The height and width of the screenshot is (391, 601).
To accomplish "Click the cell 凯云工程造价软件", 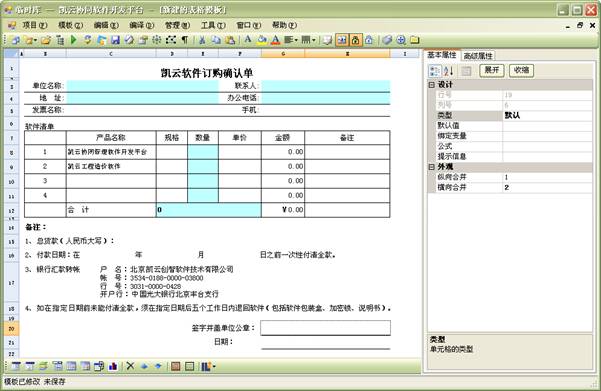I will 111,166.
